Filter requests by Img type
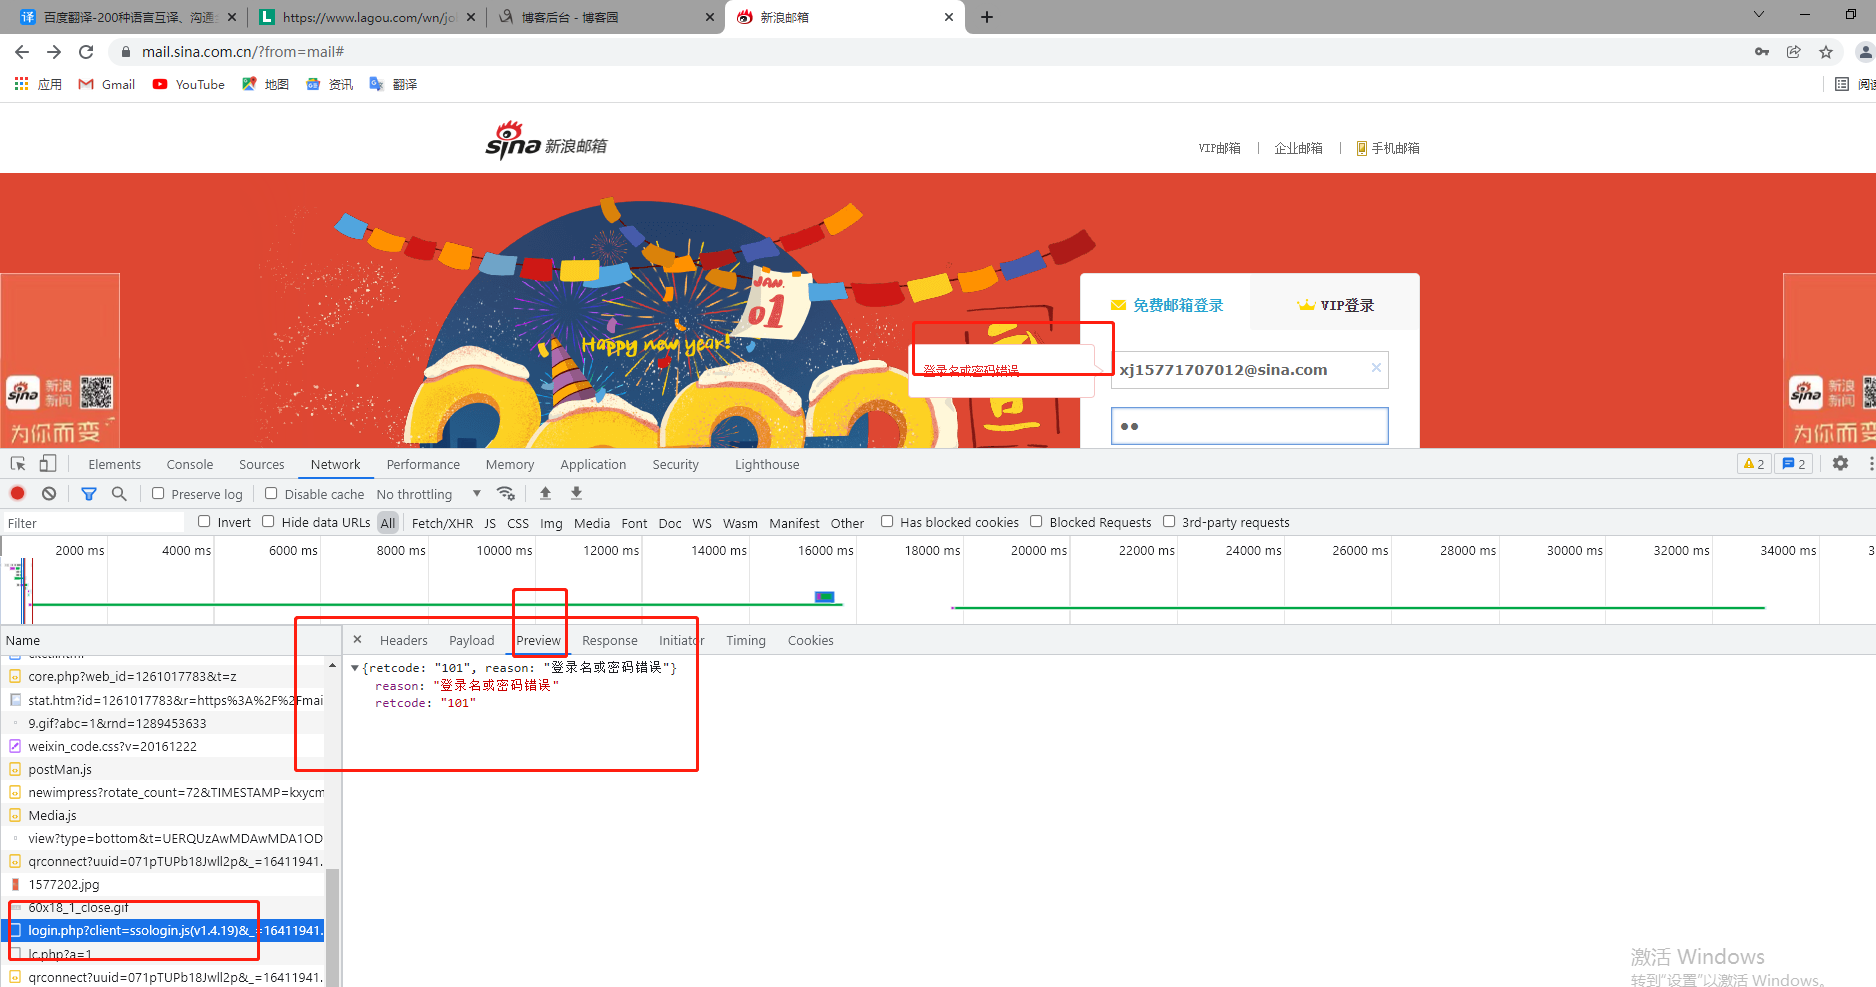The width and height of the screenshot is (1876, 987). click(x=551, y=523)
